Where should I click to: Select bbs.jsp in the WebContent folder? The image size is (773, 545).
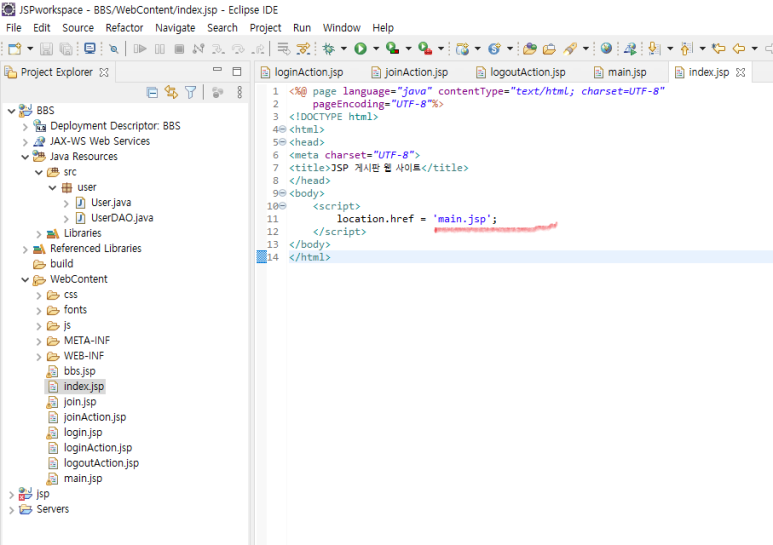click(71, 371)
